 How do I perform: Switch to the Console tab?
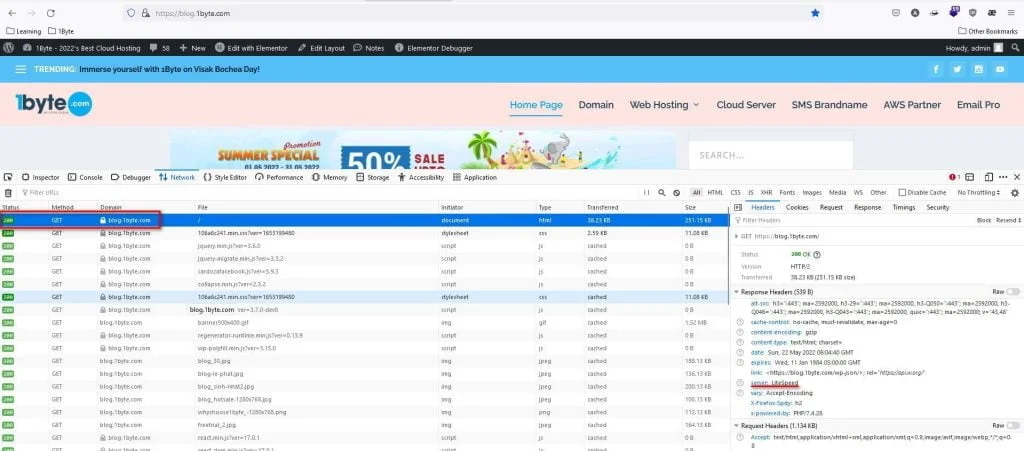[85, 177]
